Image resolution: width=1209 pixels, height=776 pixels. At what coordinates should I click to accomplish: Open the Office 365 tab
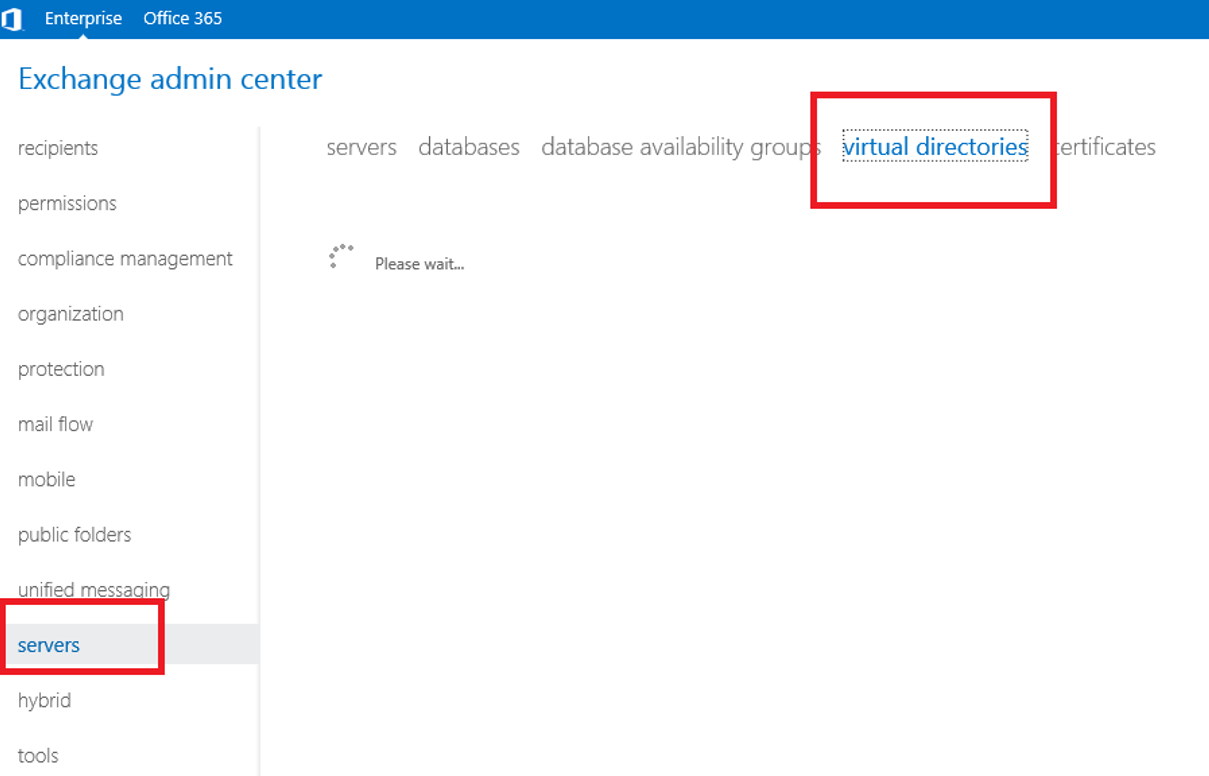click(183, 19)
